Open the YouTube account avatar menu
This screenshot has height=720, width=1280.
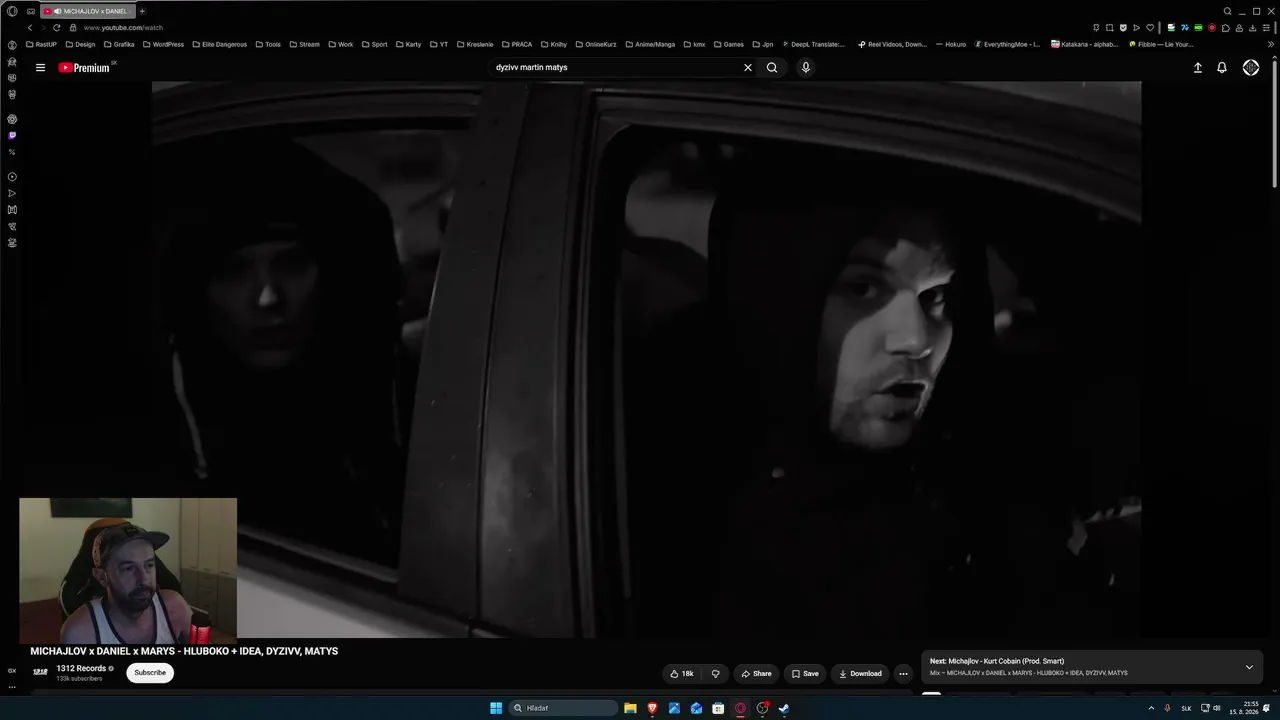[1251, 68]
